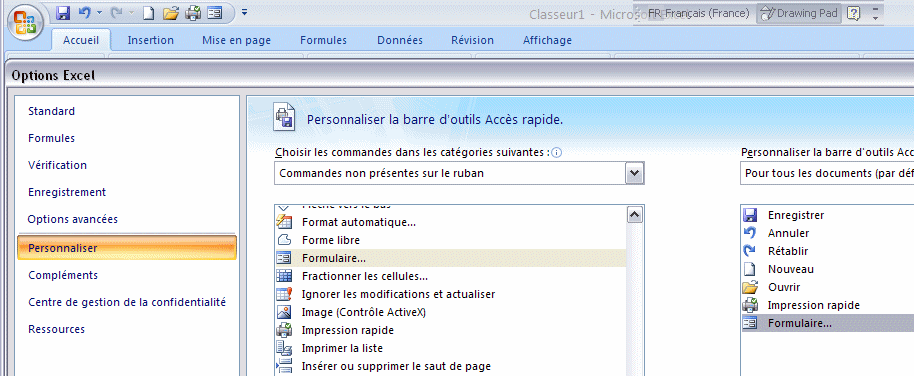The image size is (914, 376).
Task: Open the Données tab
Action: 400,40
